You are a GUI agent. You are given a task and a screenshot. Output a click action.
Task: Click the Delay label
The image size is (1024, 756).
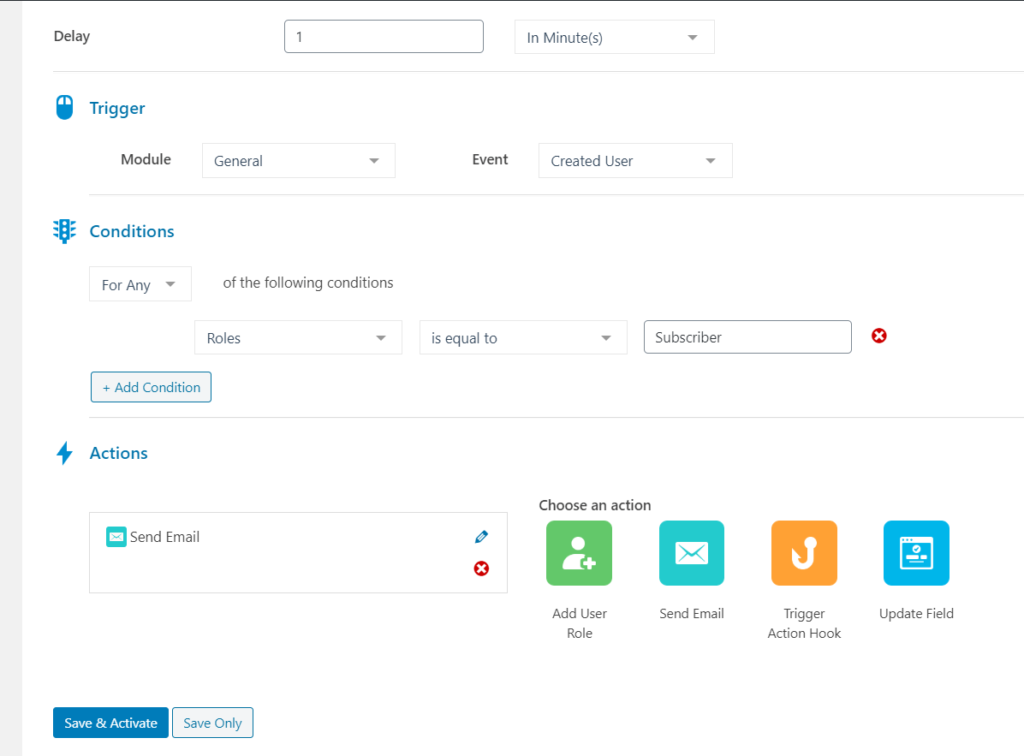click(x=72, y=36)
